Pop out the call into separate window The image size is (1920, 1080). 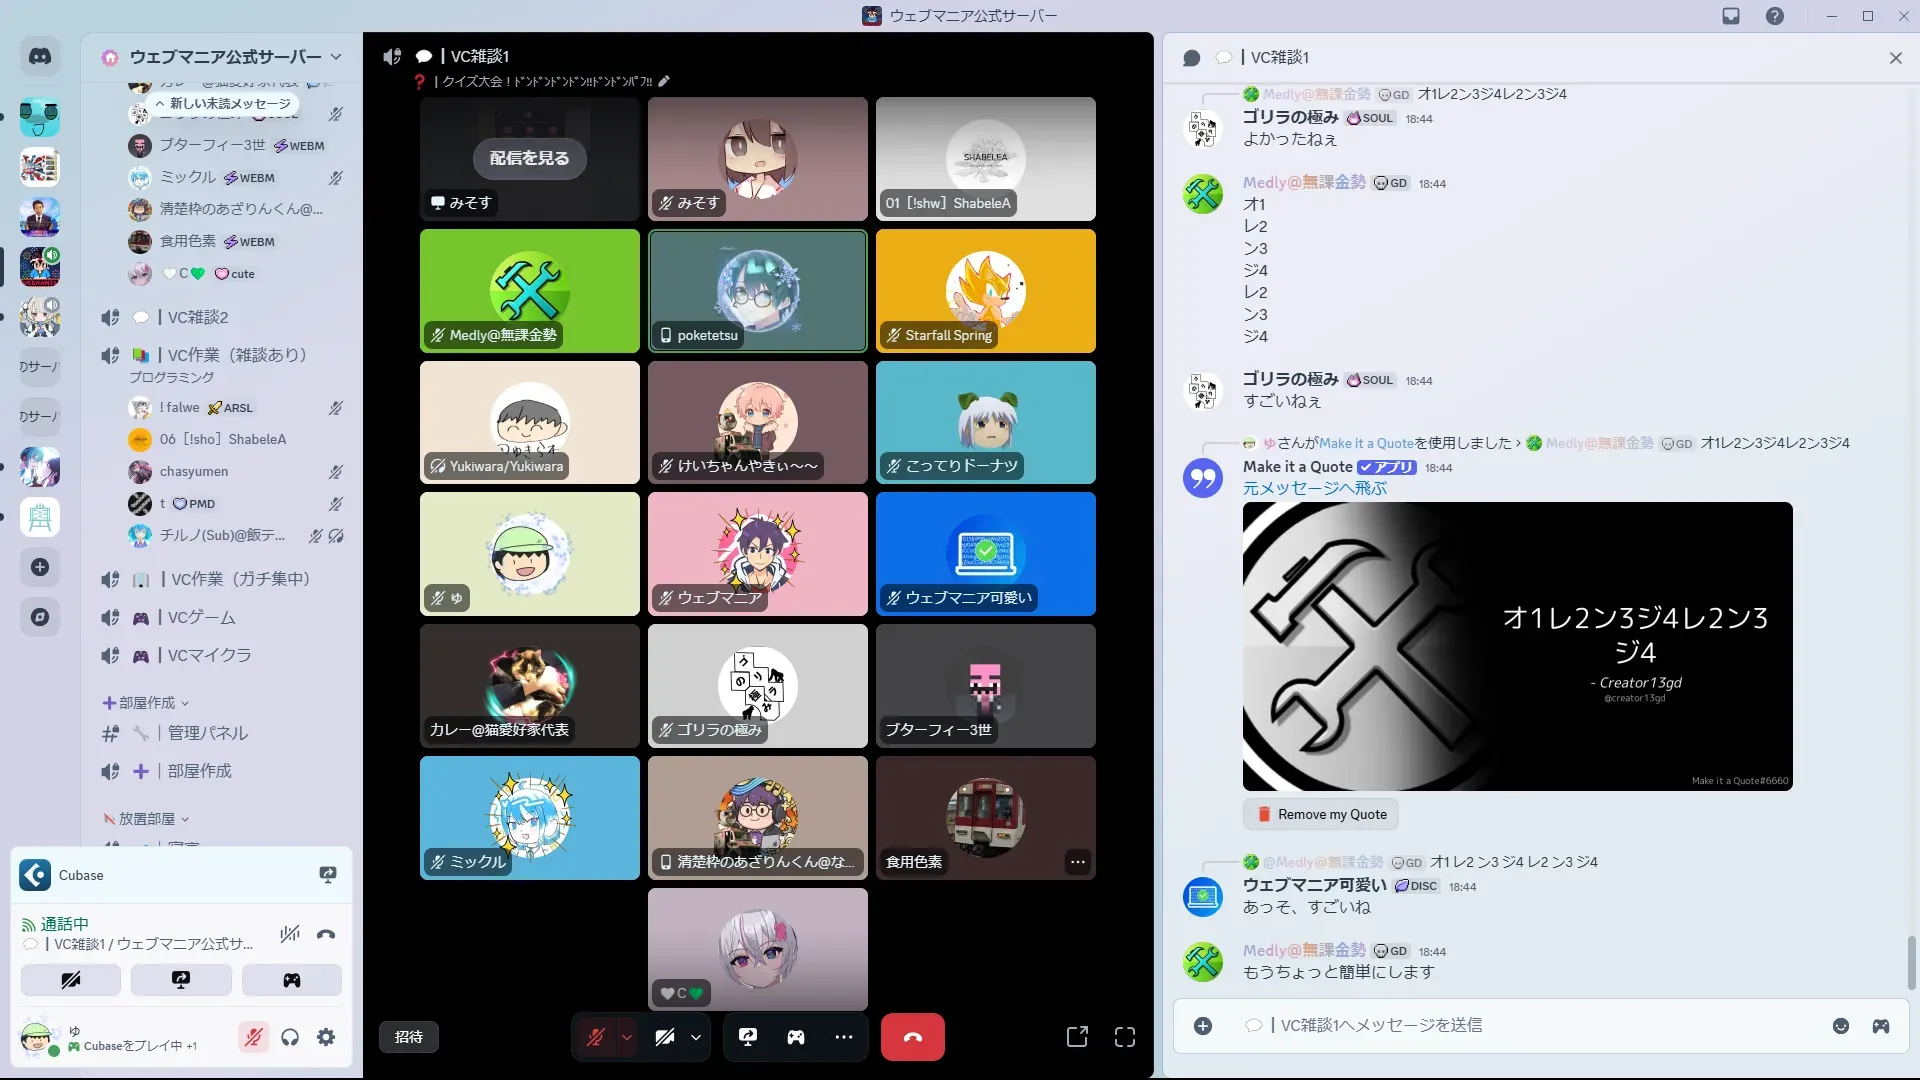(1077, 1037)
